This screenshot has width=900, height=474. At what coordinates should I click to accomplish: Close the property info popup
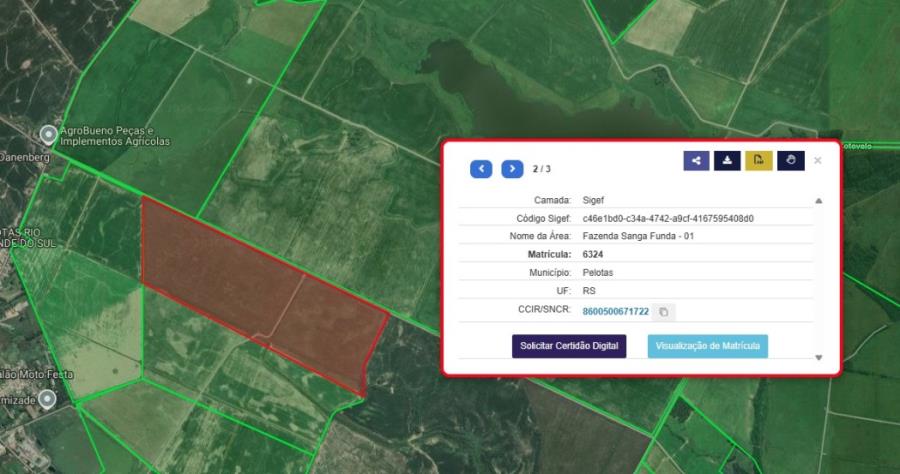click(x=818, y=161)
